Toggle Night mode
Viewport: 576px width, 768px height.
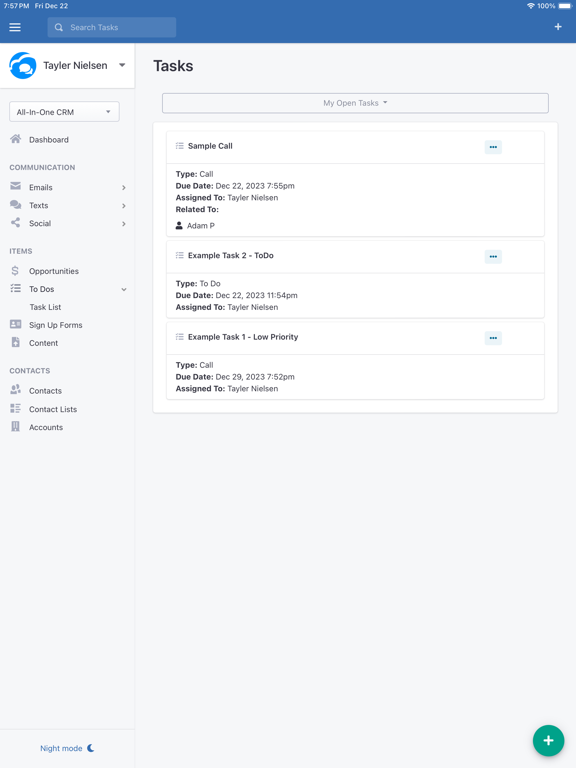click(x=67, y=748)
